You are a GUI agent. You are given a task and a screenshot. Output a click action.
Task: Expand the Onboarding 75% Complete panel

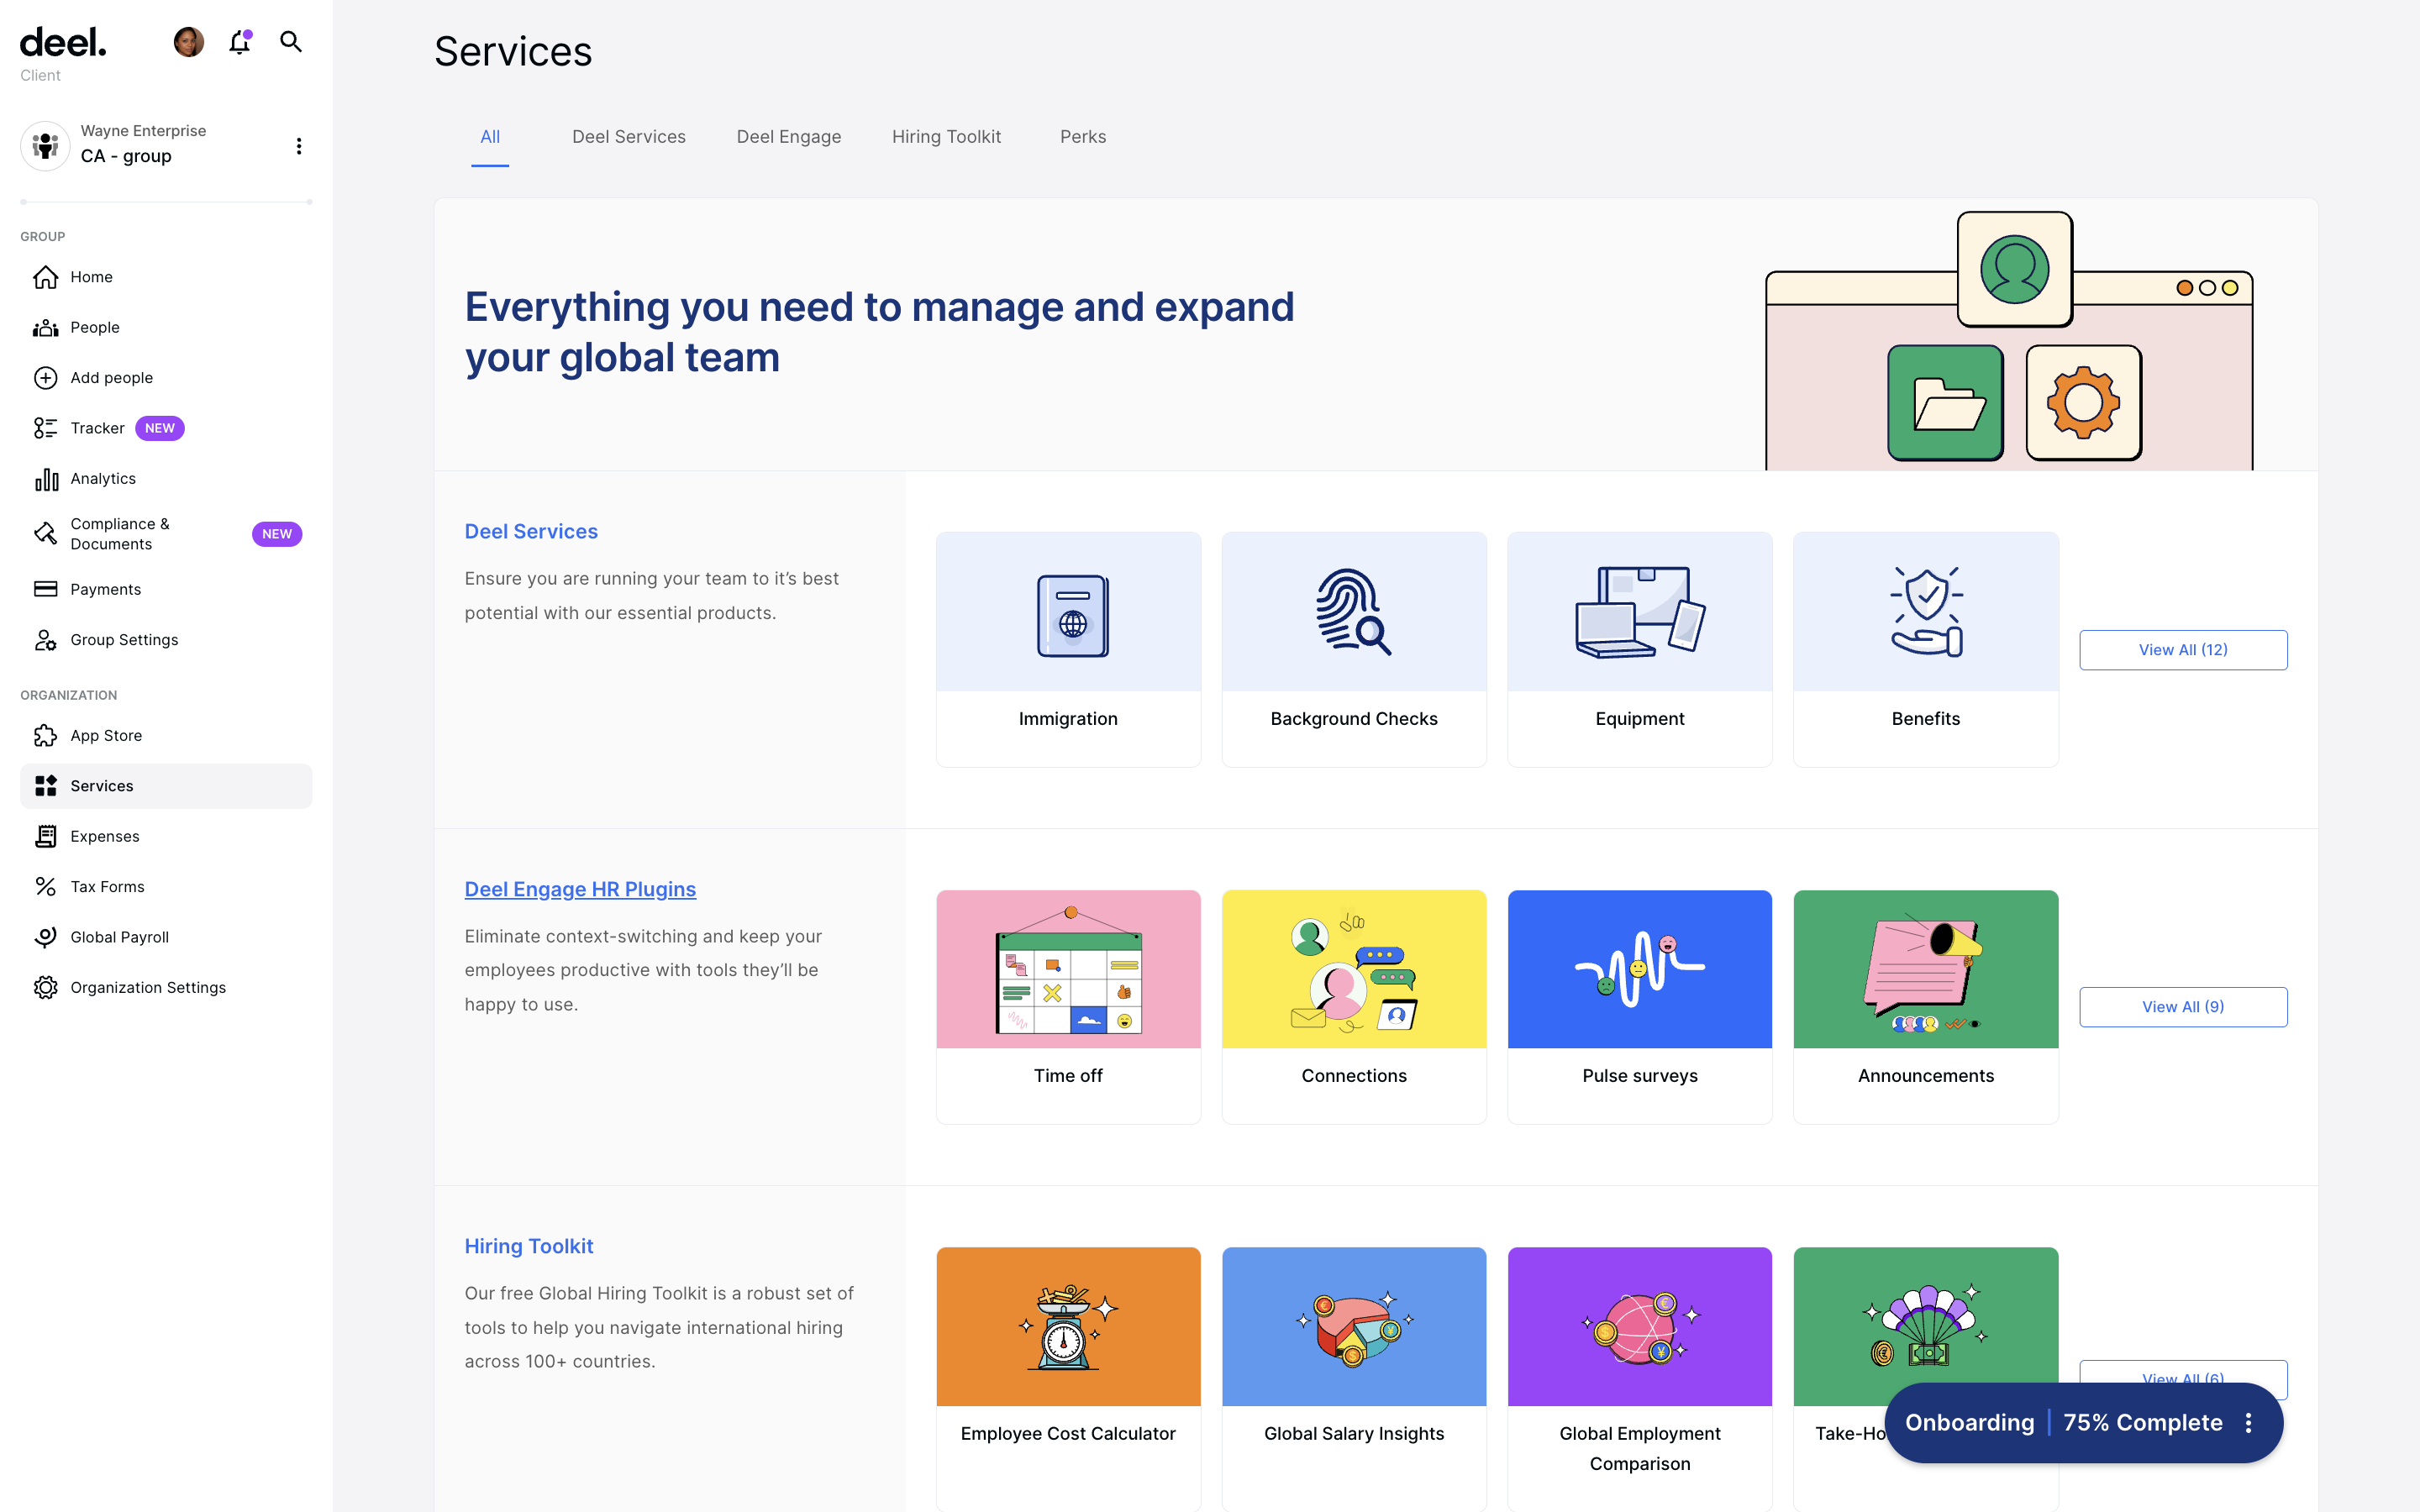[2062, 1423]
